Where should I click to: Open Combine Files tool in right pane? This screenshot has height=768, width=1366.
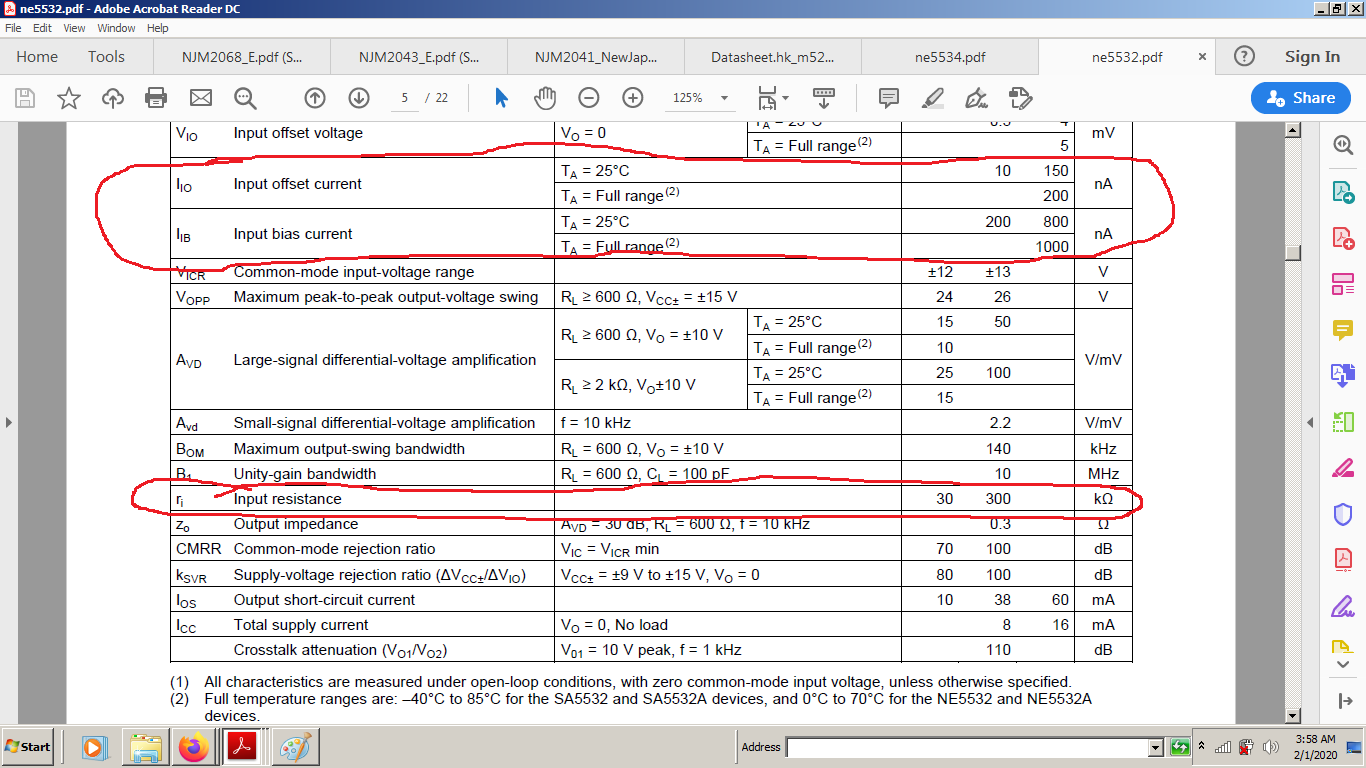click(x=1342, y=376)
